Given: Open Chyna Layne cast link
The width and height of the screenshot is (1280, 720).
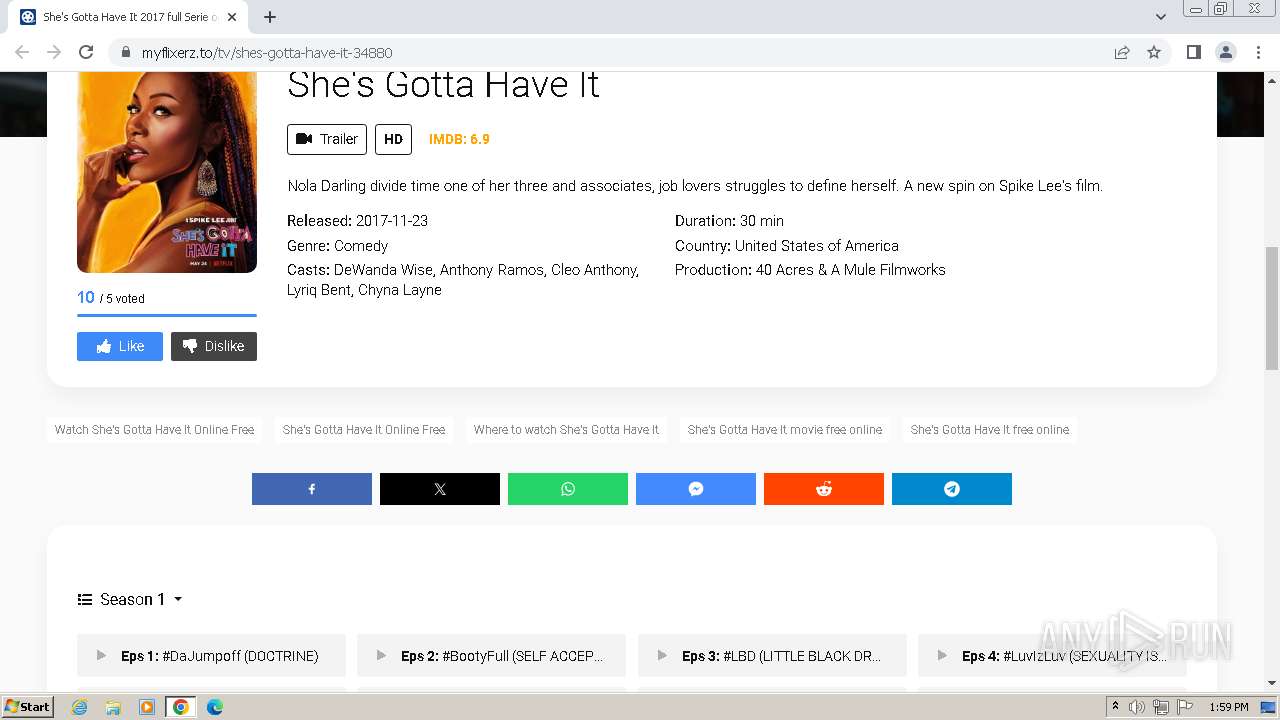Looking at the screenshot, I should click(x=400, y=290).
